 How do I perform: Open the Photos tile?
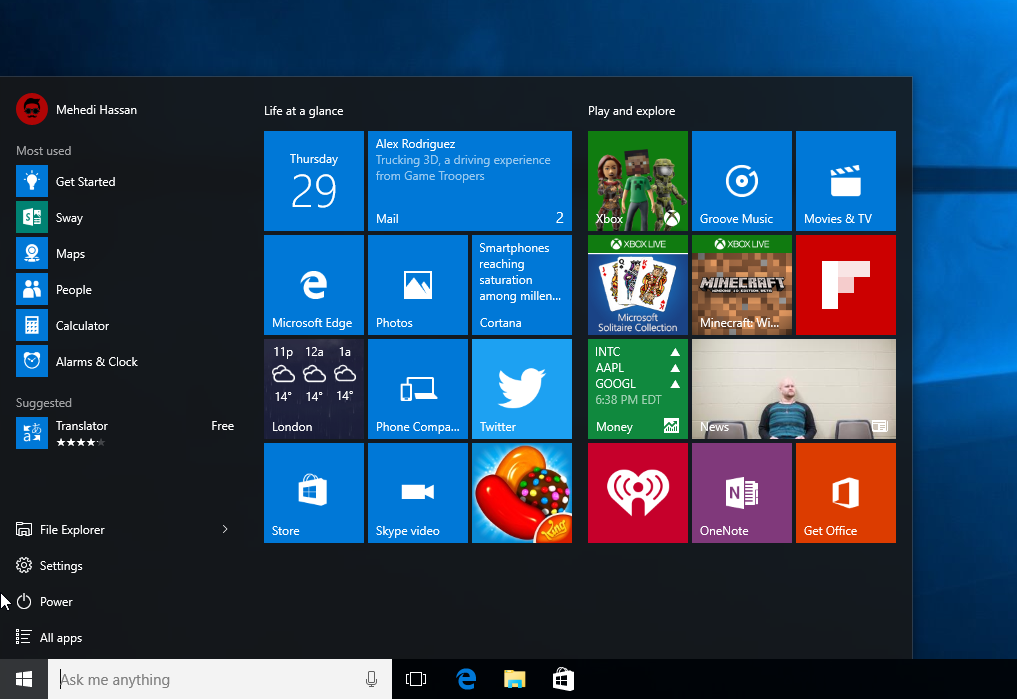418,285
